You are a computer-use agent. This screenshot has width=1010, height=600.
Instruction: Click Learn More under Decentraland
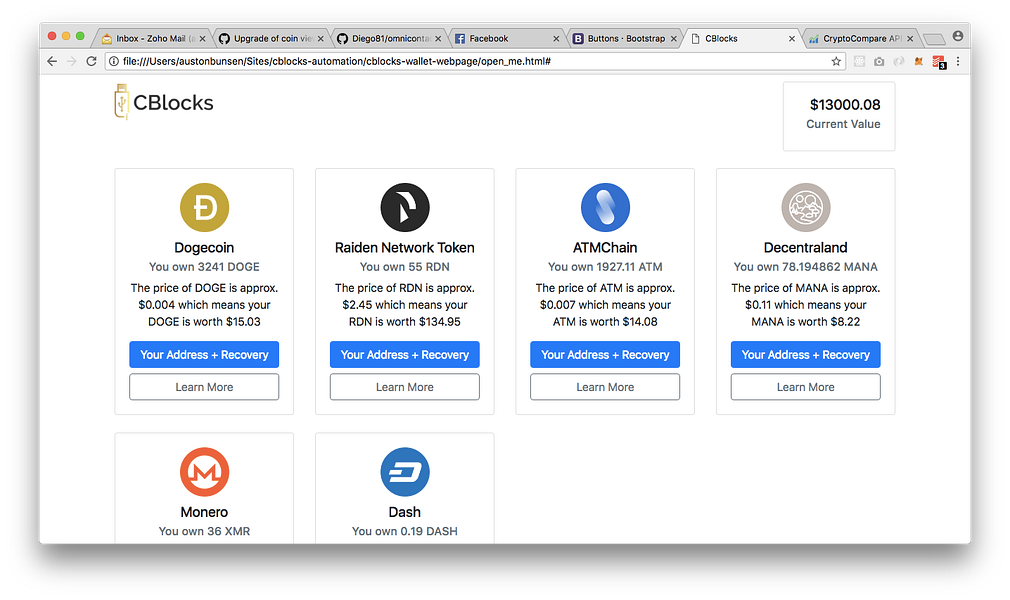(x=805, y=387)
